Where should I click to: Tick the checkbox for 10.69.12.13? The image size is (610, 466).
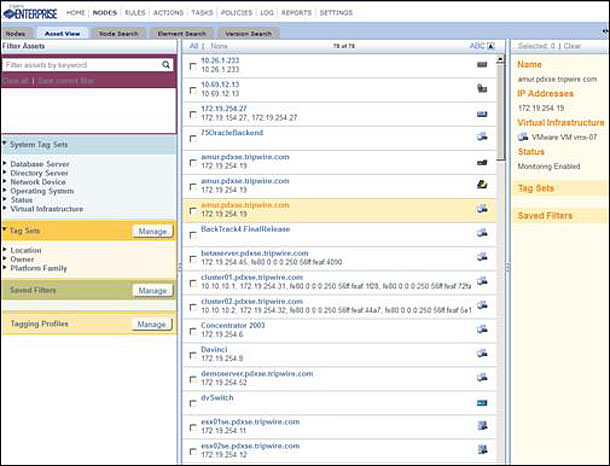(193, 90)
